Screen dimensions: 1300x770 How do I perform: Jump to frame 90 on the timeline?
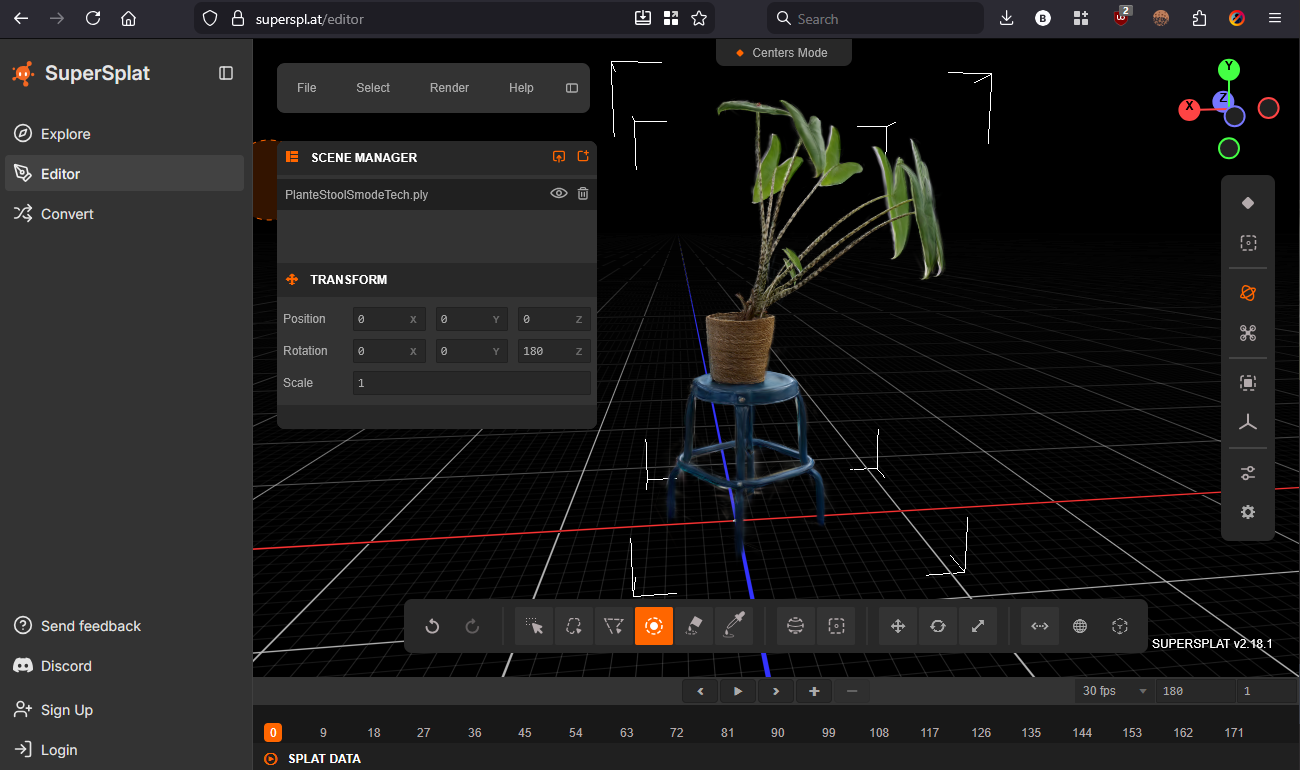coord(778,733)
